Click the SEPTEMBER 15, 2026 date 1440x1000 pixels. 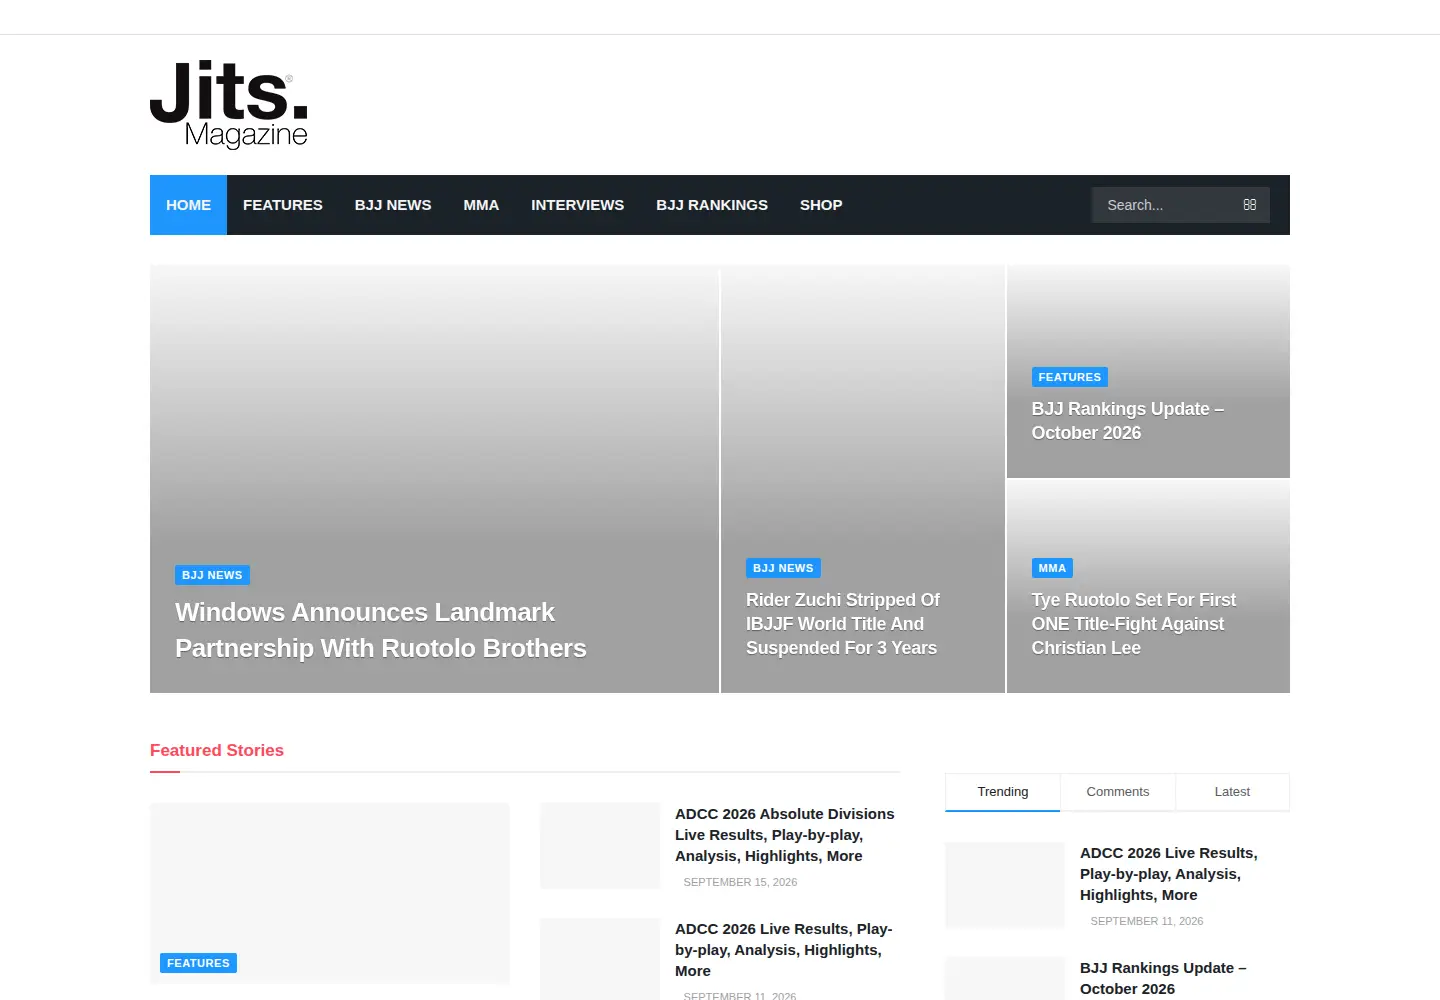click(740, 882)
